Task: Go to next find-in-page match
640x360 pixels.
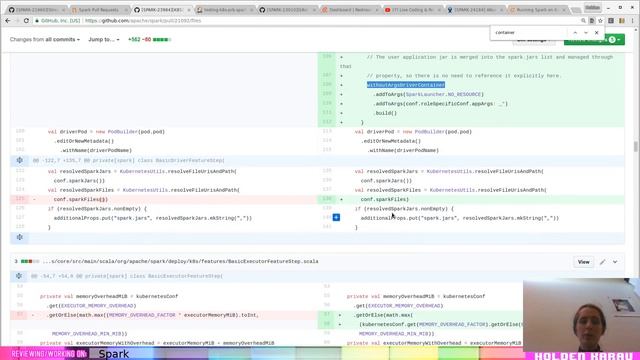Action: (586, 32)
